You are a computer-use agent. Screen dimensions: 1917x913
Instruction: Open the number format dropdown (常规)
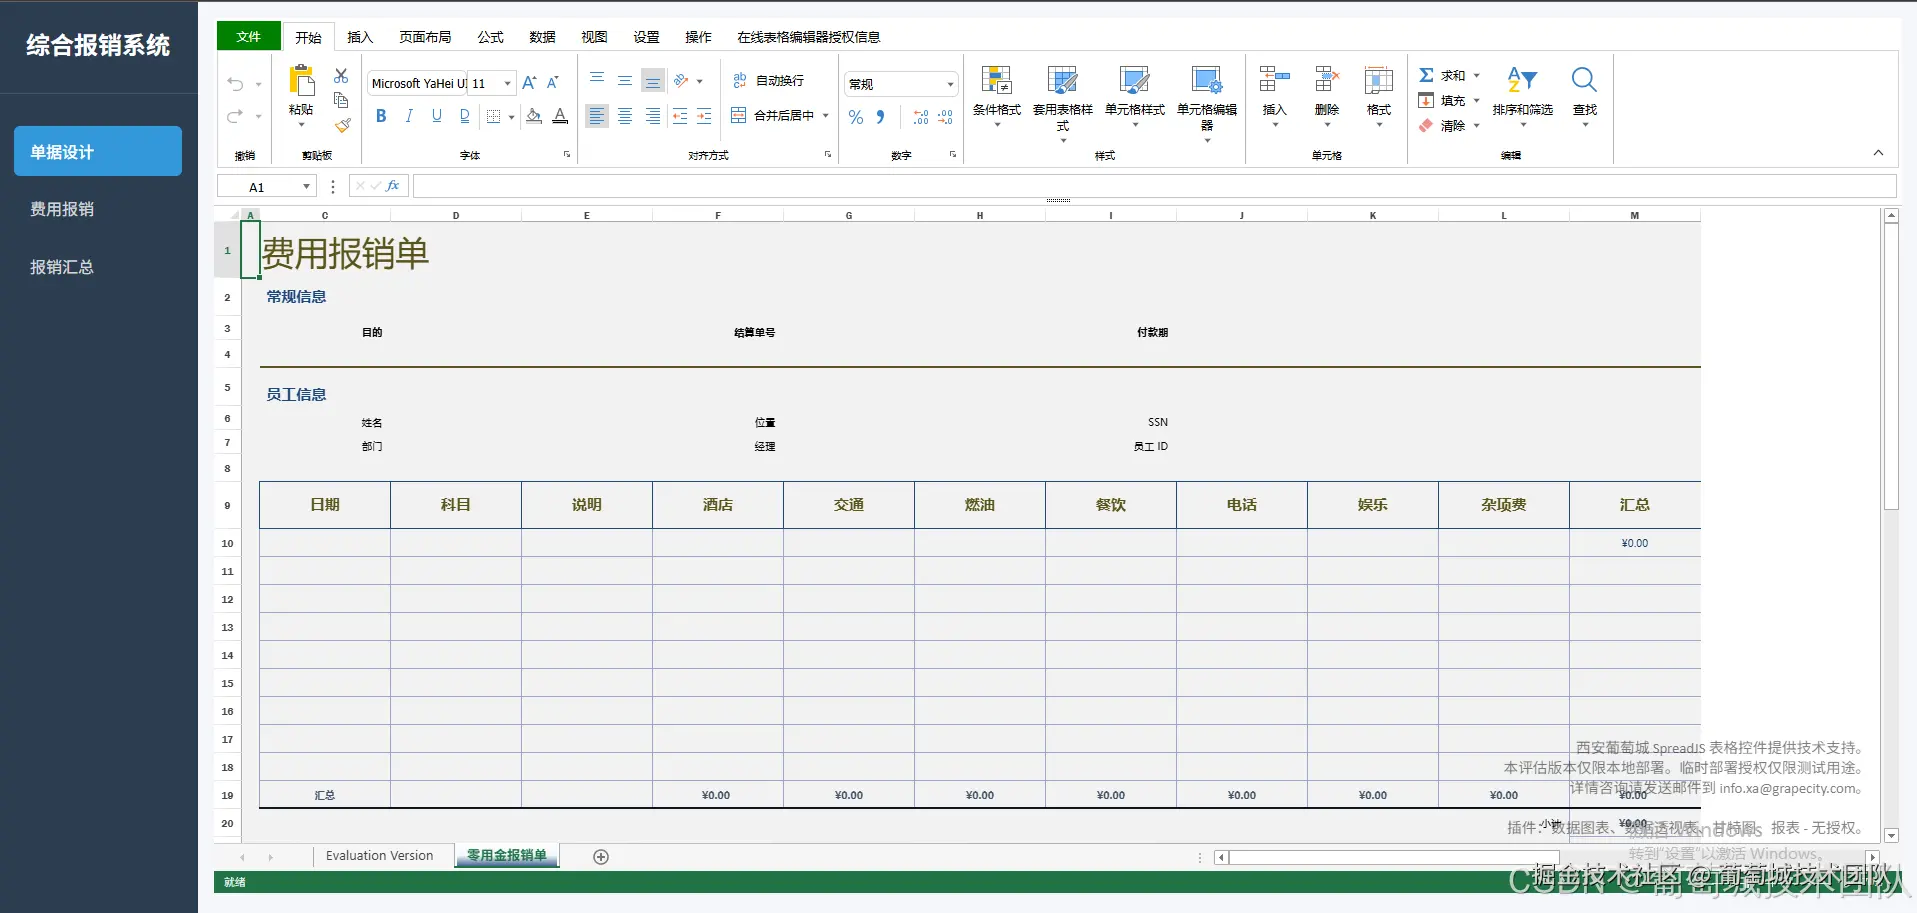[901, 84]
